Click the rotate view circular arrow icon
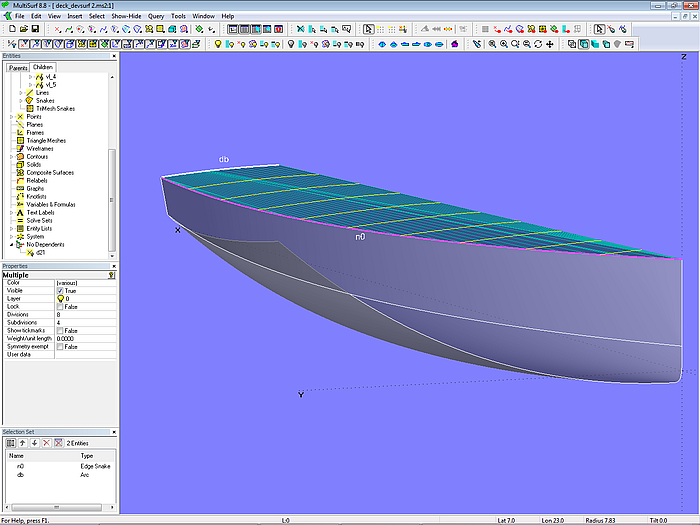This screenshot has height=525, width=700. coord(538,44)
